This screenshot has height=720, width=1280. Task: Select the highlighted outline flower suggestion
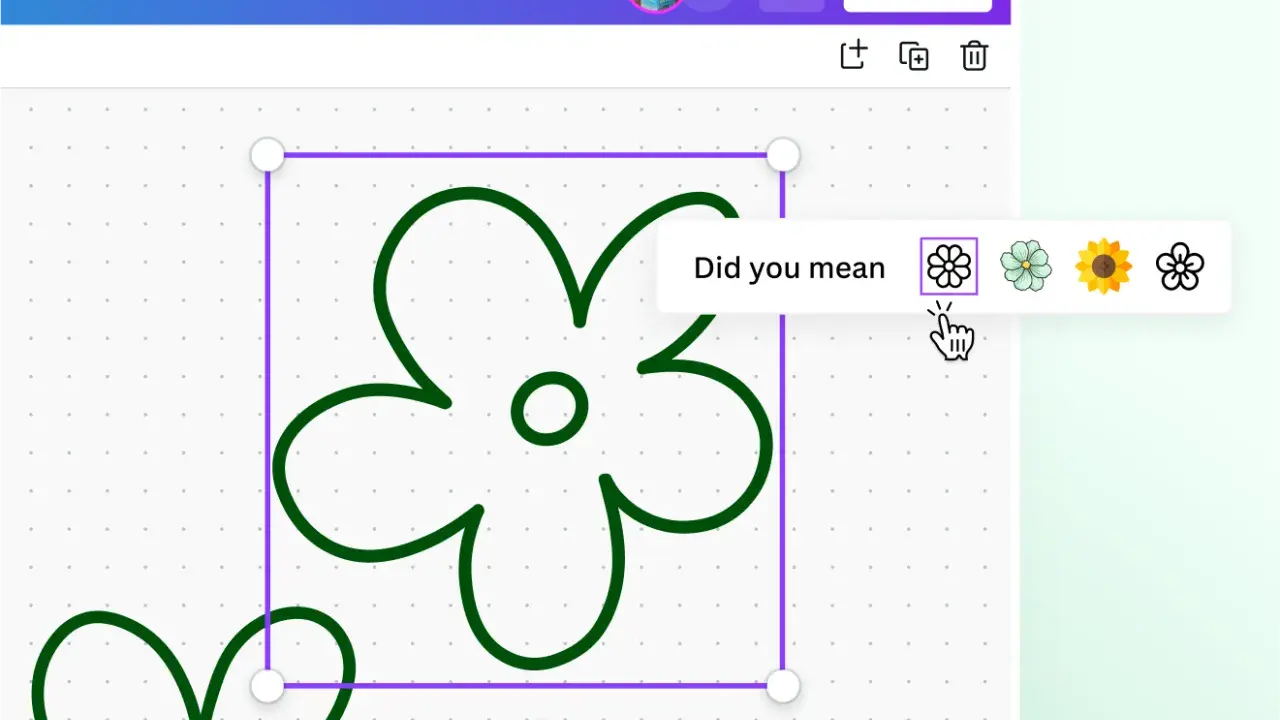[x=949, y=266]
